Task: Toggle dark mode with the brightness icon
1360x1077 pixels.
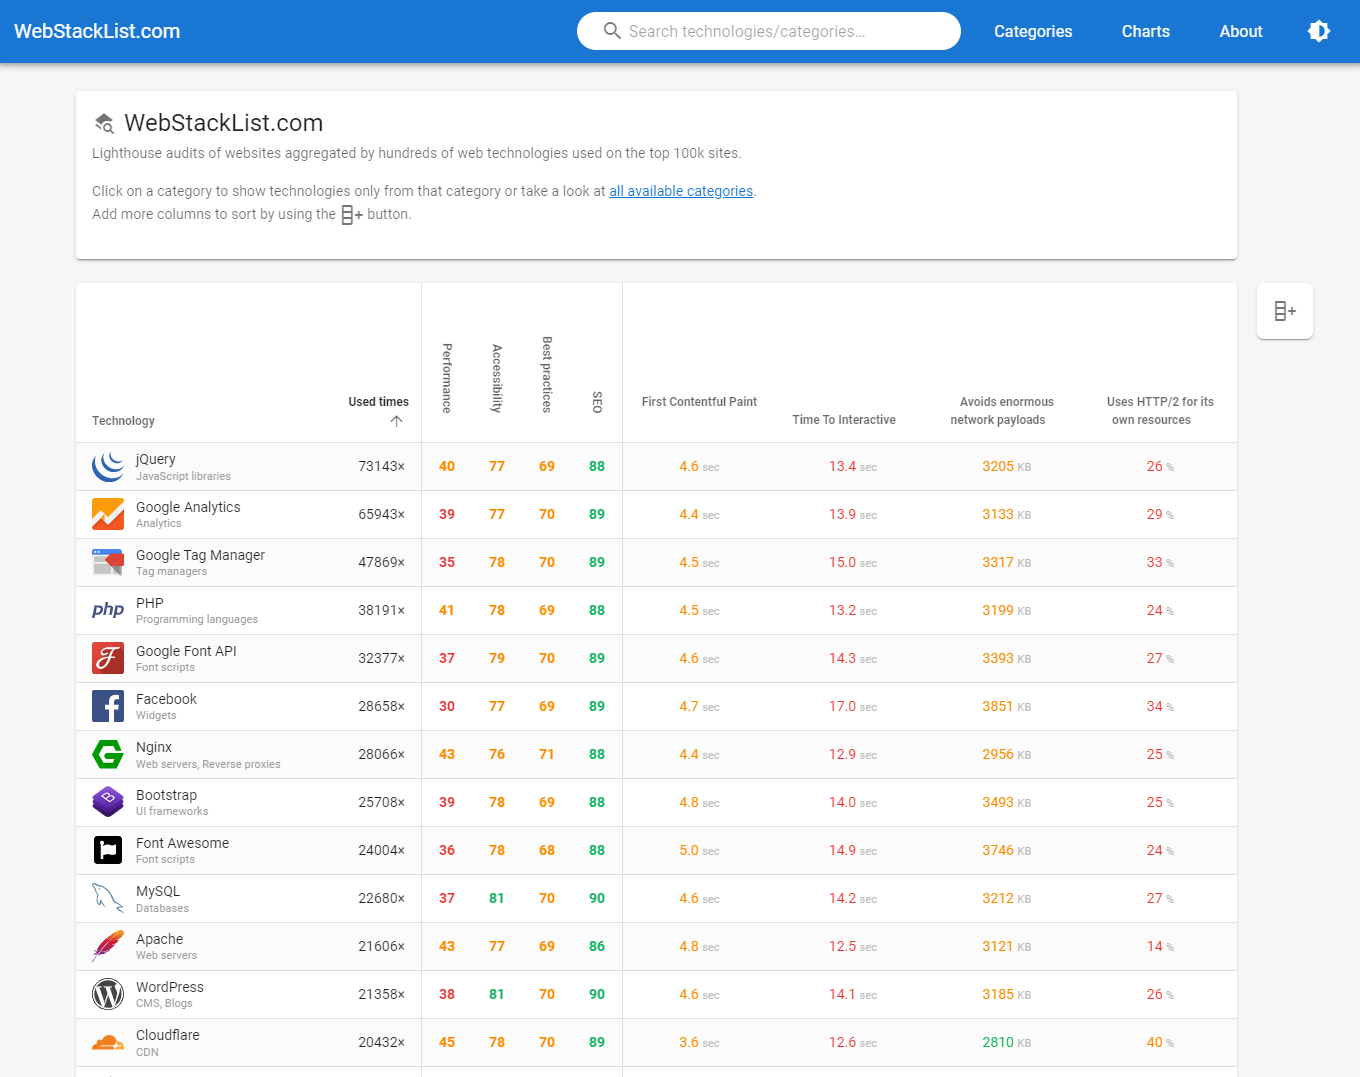Action: click(x=1319, y=31)
